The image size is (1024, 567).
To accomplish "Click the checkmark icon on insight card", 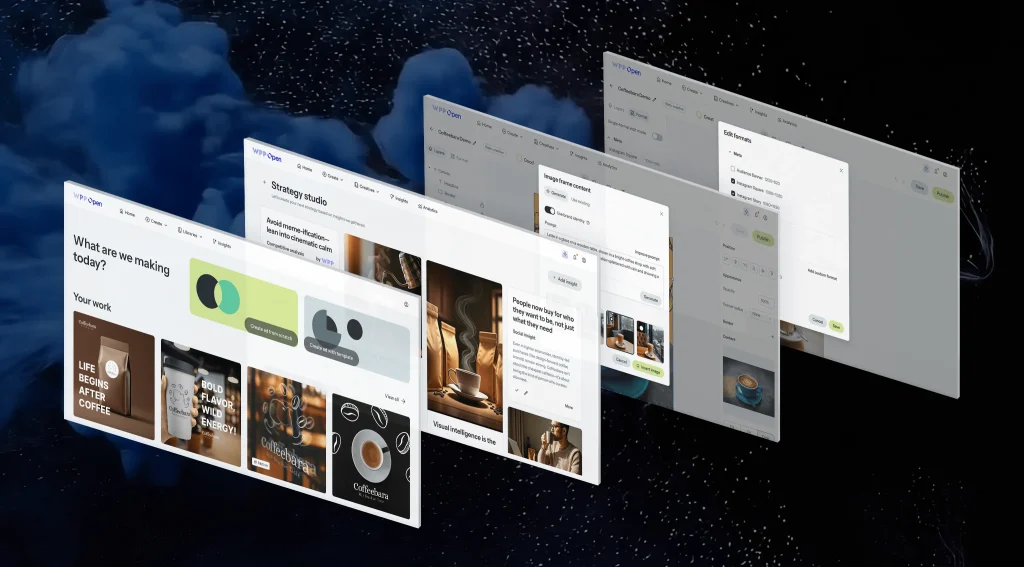I will [x=517, y=388].
